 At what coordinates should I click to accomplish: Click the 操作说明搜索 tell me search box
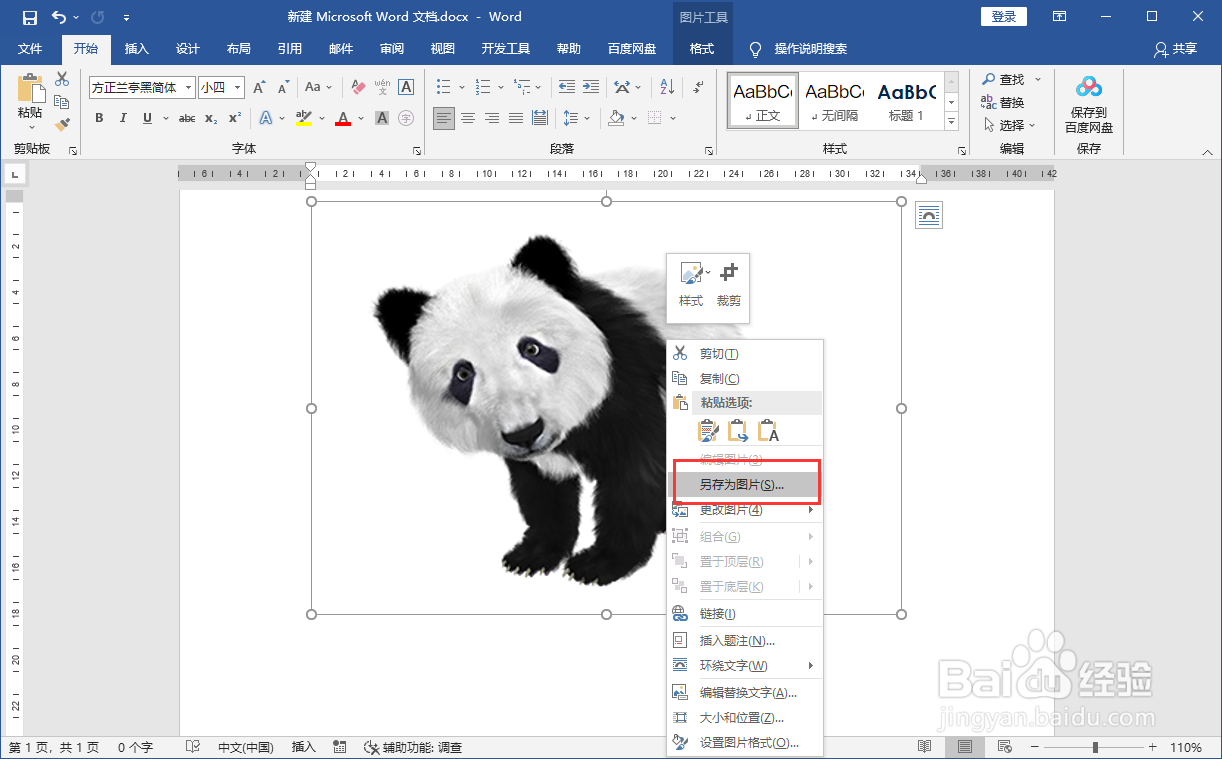coord(798,49)
